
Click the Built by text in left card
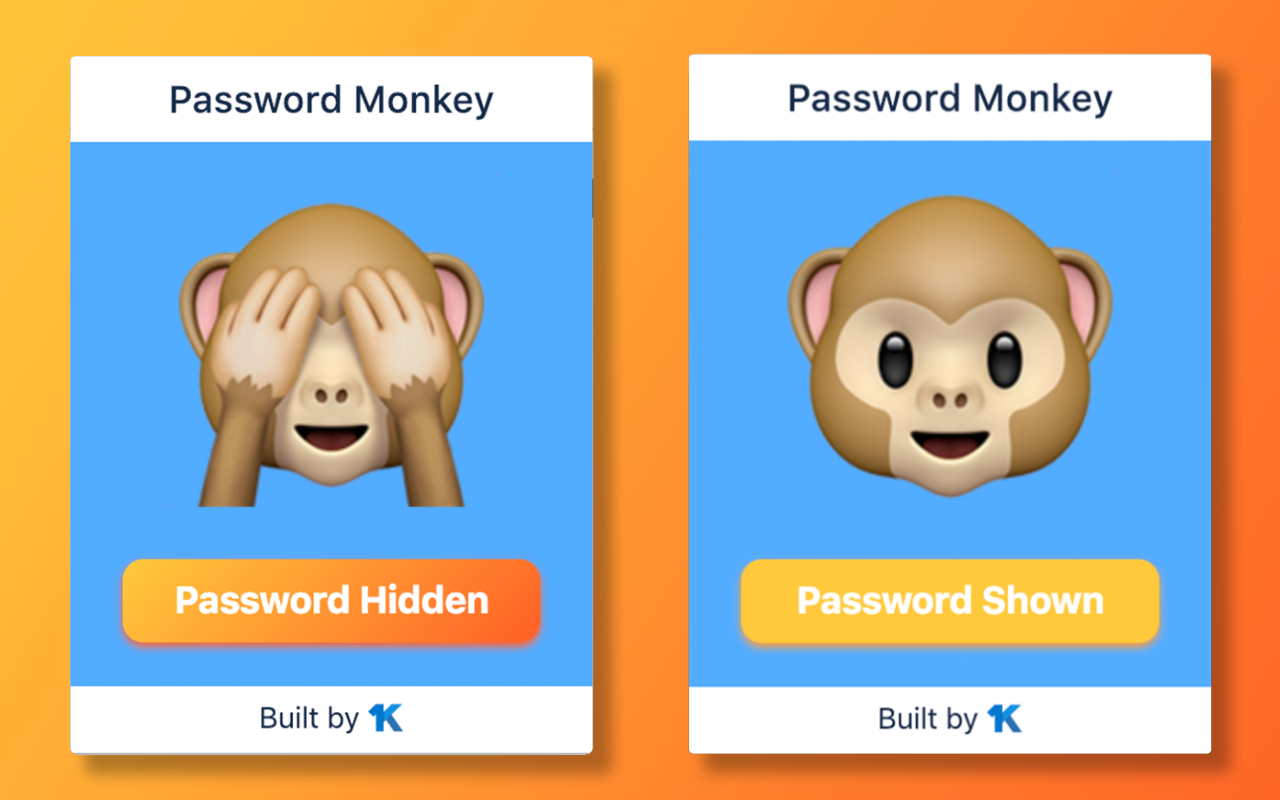coord(309,718)
